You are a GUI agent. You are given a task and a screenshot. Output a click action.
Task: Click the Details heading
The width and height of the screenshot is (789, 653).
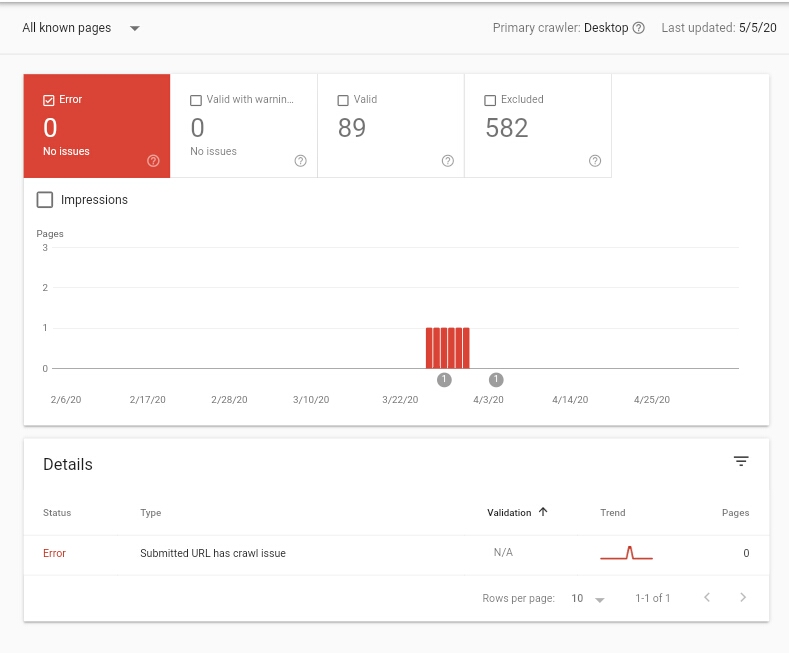(68, 464)
